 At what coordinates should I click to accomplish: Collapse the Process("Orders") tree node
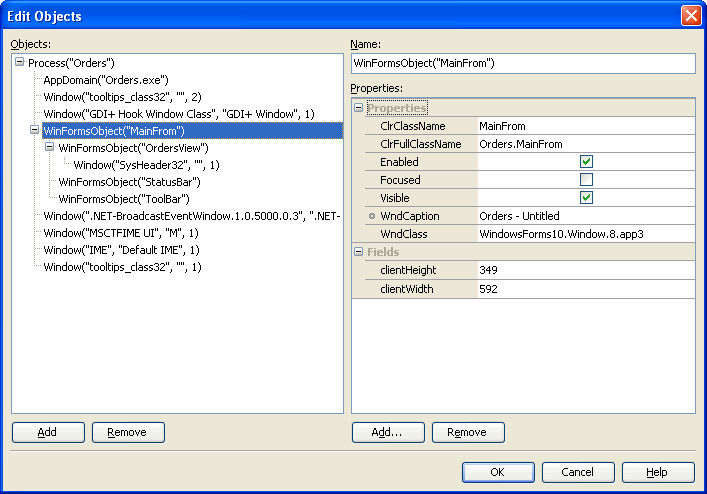pyautogui.click(x=20, y=63)
